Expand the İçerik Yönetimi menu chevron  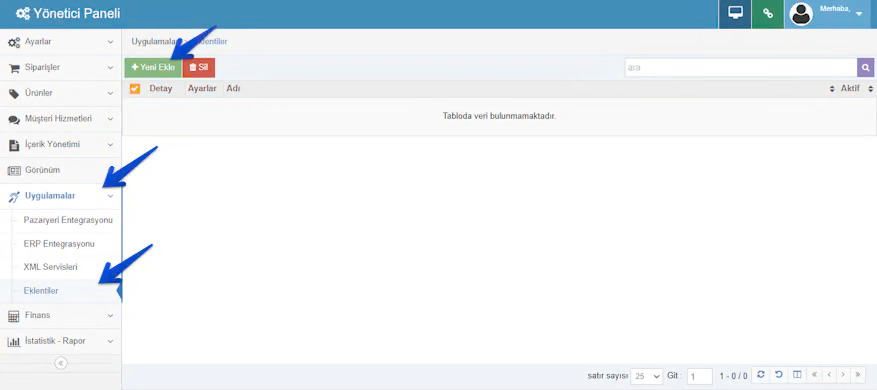point(110,145)
